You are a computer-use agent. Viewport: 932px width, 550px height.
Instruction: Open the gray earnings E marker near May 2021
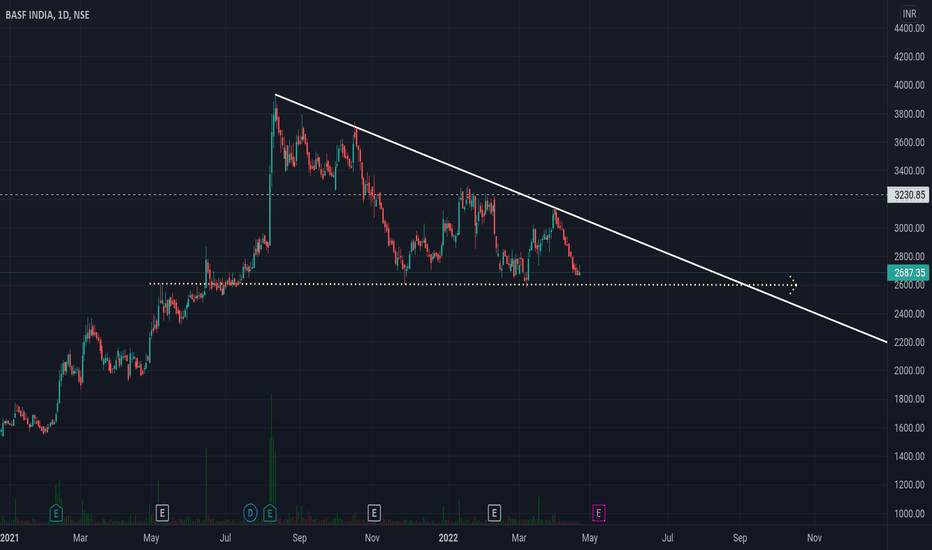point(162,513)
